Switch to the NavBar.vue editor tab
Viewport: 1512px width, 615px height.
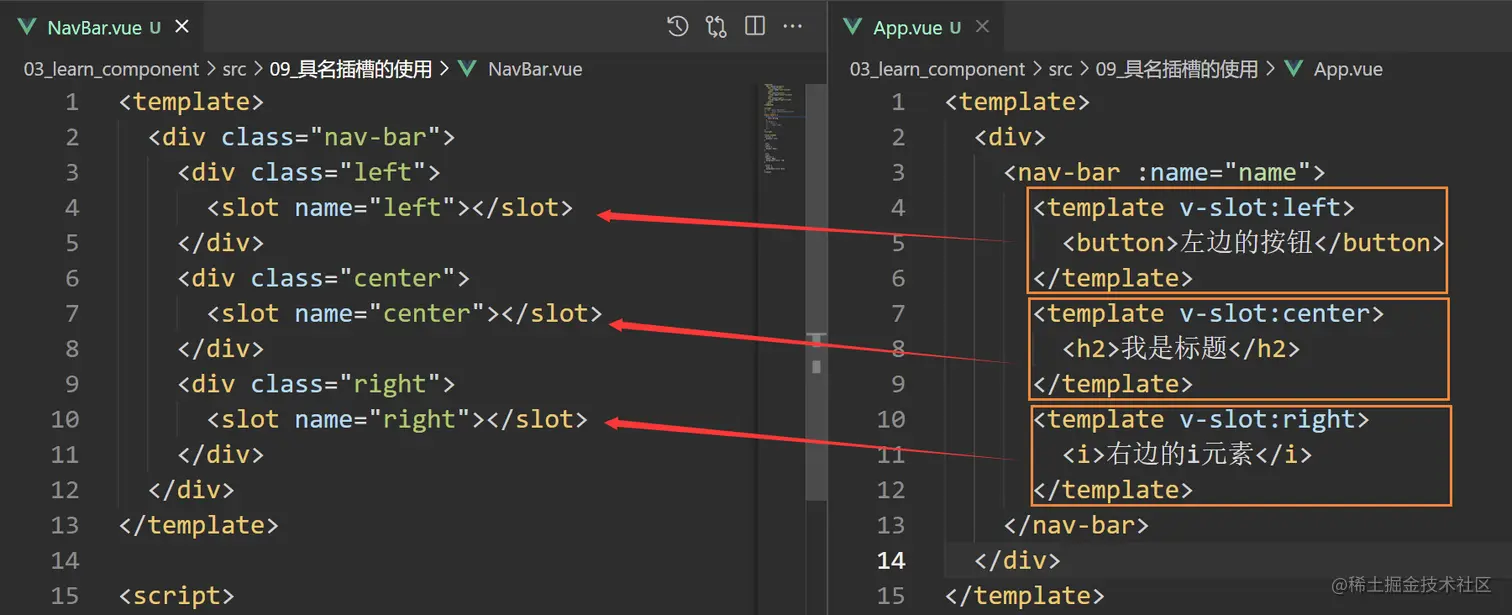pyautogui.click(x=104, y=27)
